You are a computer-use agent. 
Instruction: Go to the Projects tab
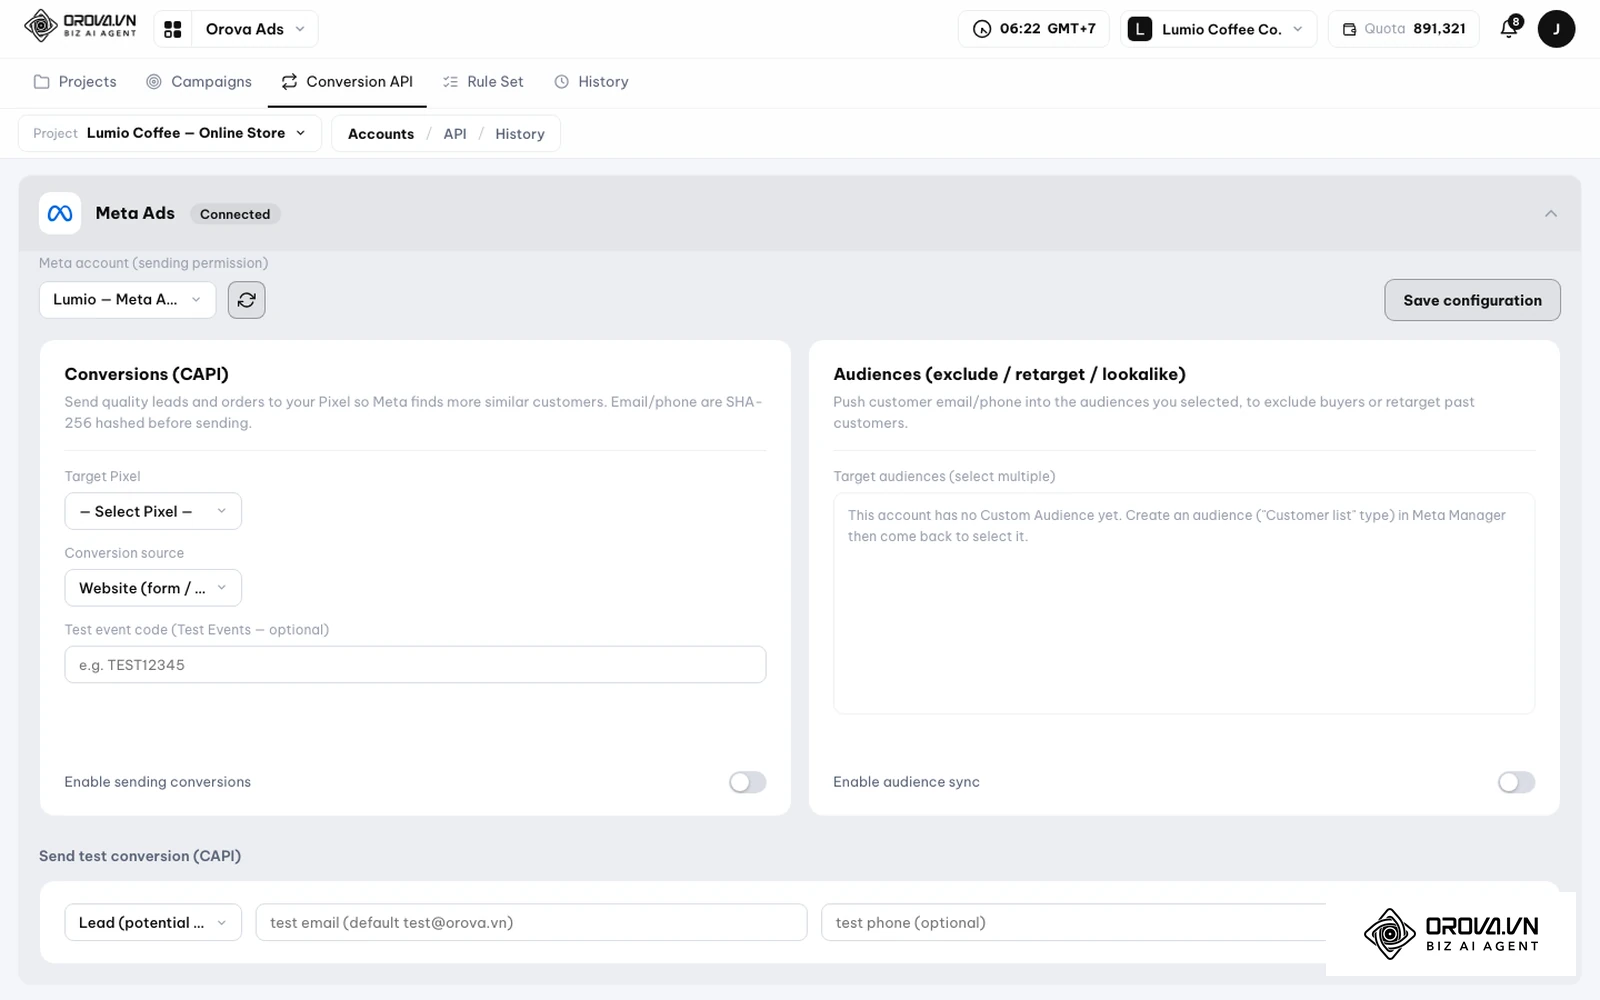[75, 82]
